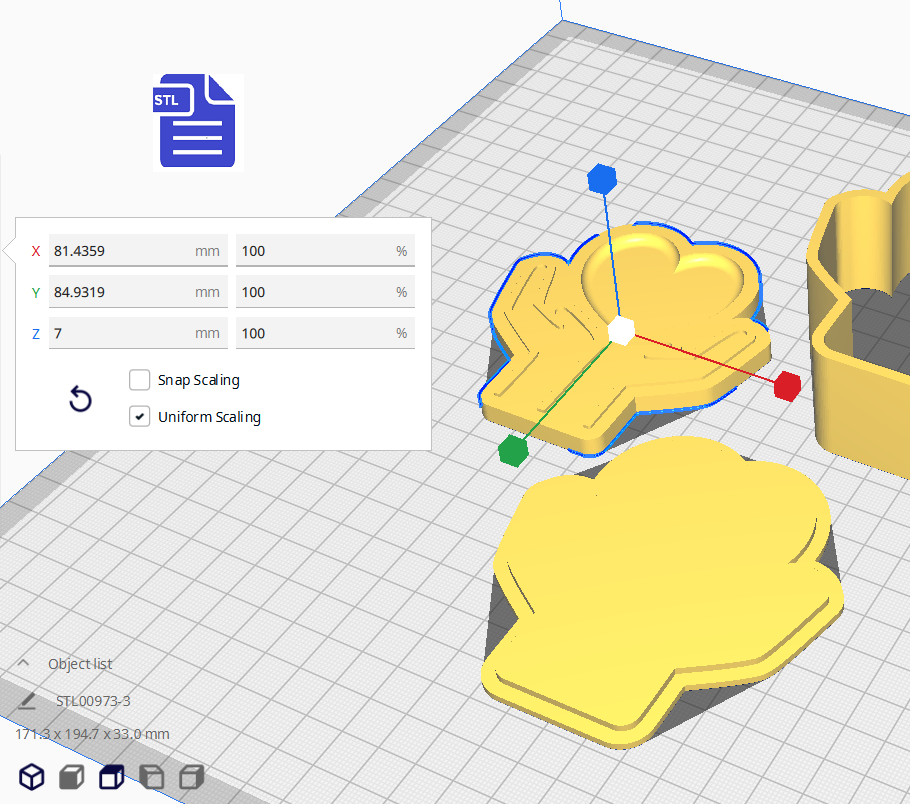Click the green Y-axis scale handle
Image resolution: width=910 pixels, height=804 pixels.
tap(513, 451)
